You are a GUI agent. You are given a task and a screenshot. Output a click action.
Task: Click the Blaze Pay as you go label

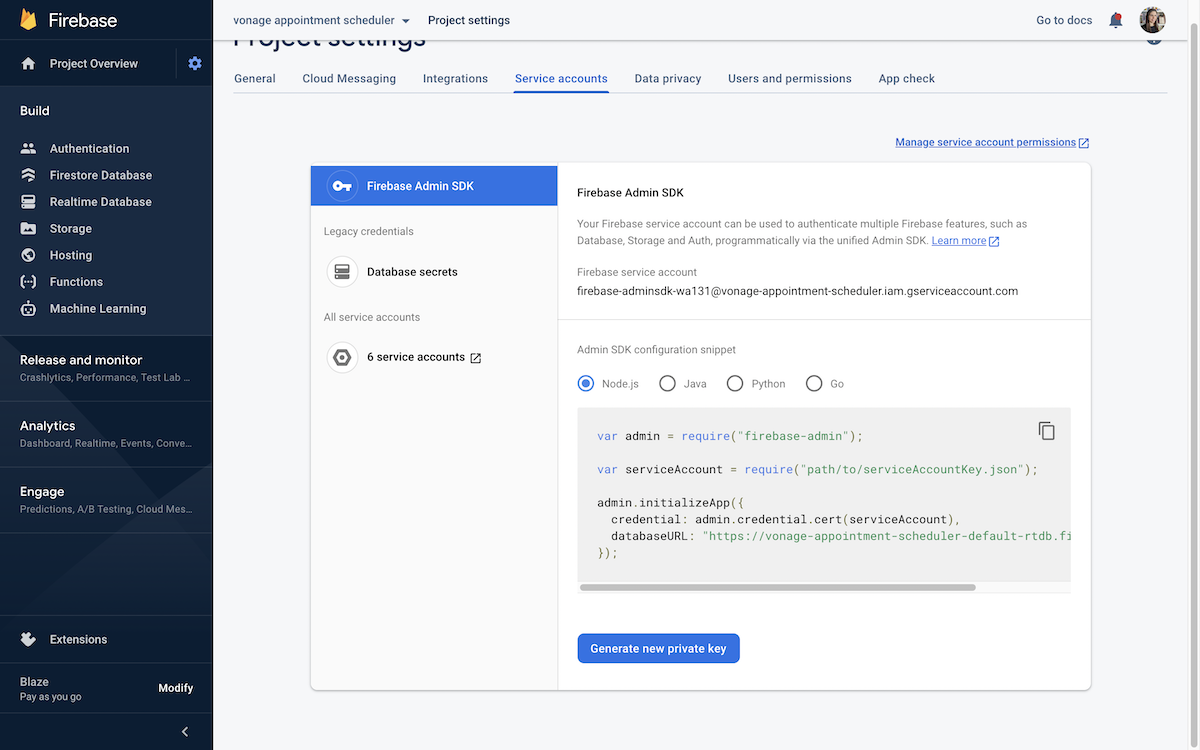(x=51, y=689)
